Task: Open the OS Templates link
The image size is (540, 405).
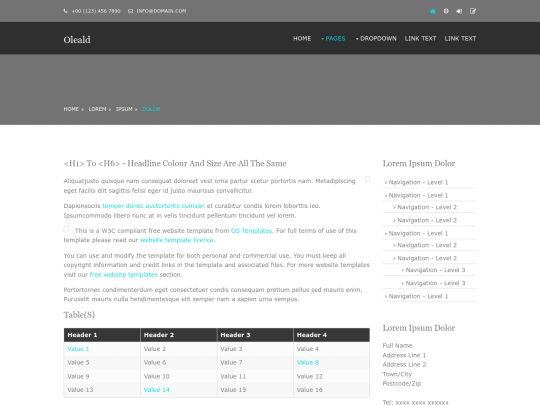Action: click(x=251, y=230)
